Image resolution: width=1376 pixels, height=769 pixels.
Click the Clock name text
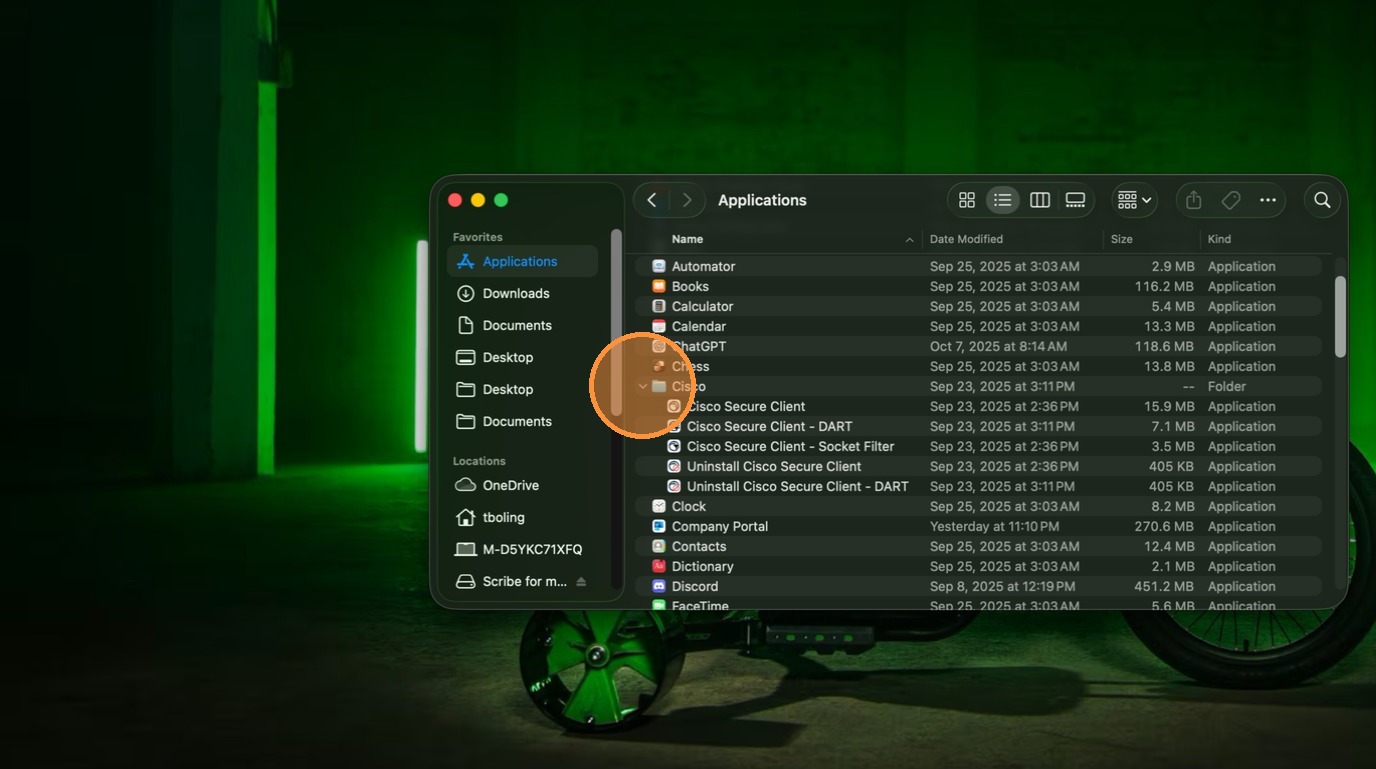(x=689, y=506)
